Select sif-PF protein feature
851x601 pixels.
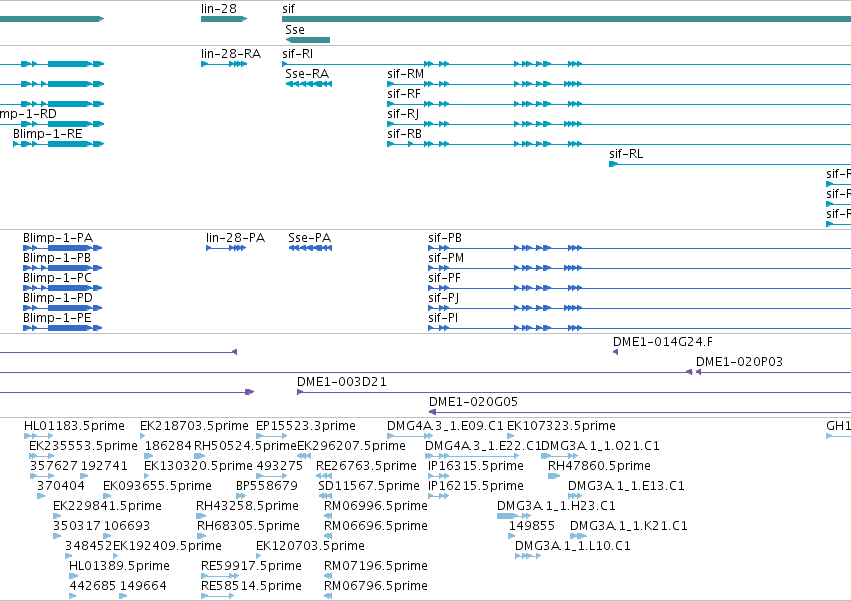point(639,288)
